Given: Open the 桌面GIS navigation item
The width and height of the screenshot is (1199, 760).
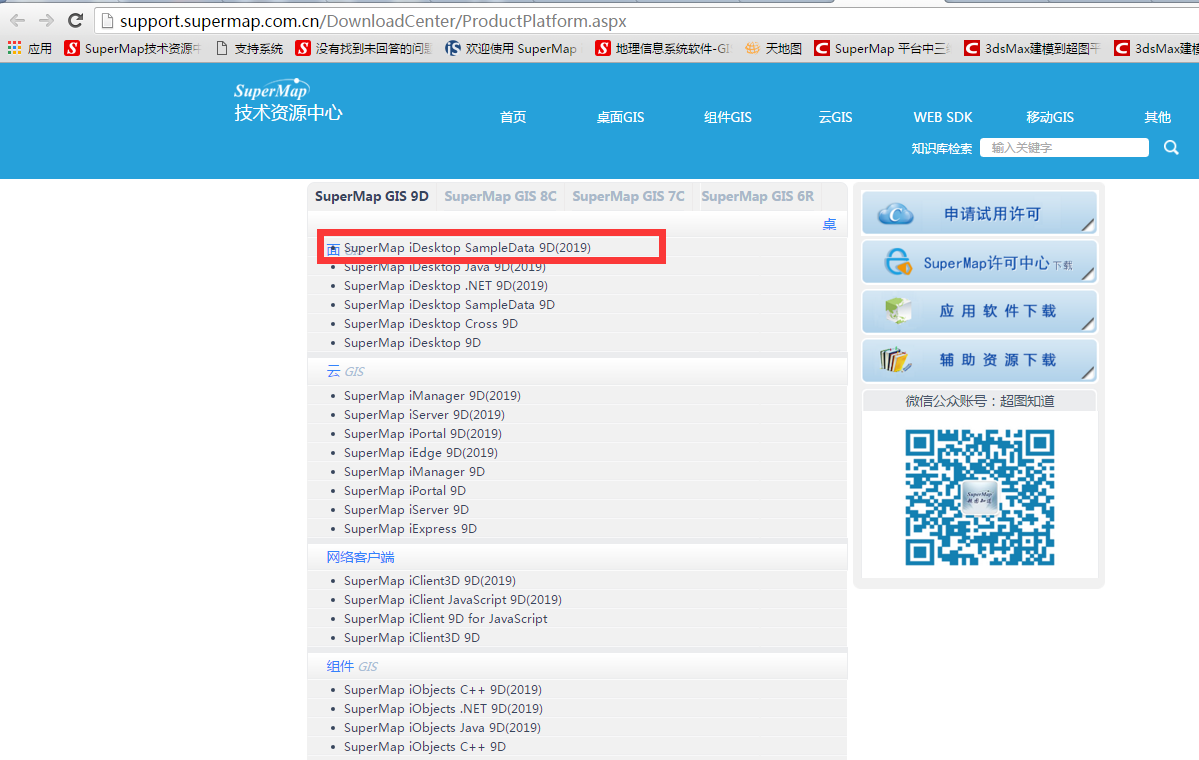Looking at the screenshot, I should coord(620,117).
